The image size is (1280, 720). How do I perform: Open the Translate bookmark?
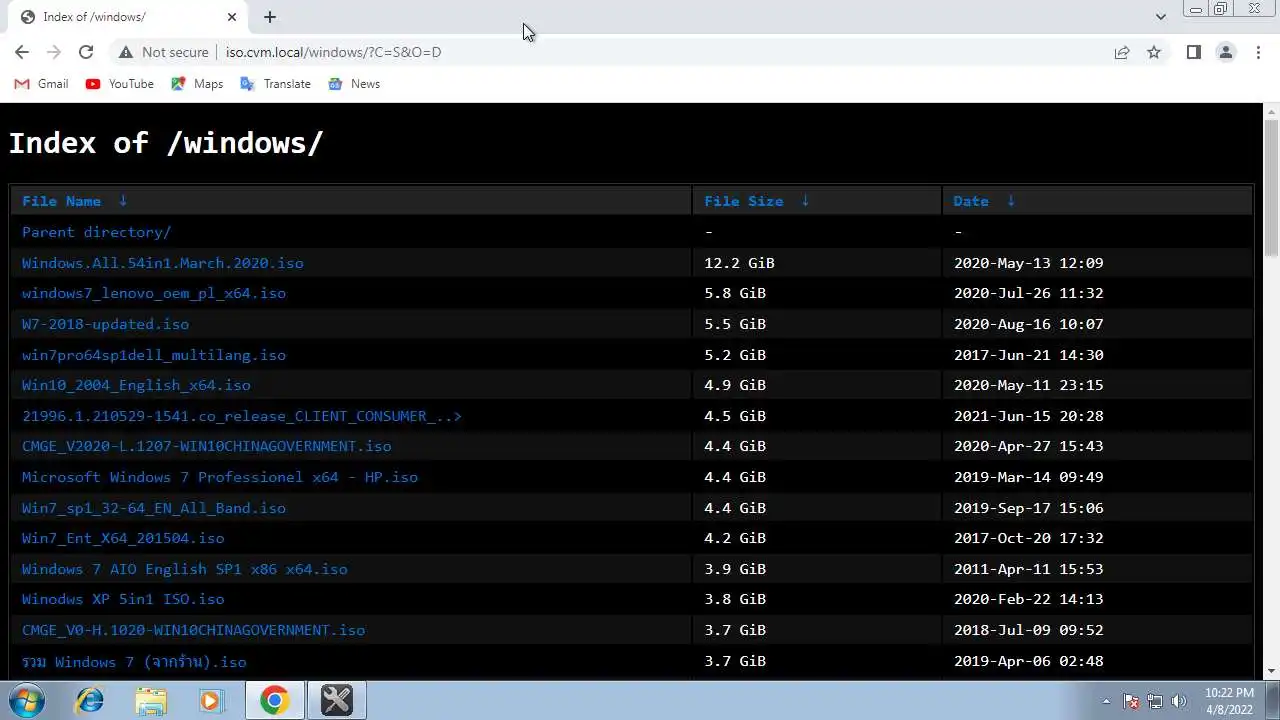click(276, 84)
